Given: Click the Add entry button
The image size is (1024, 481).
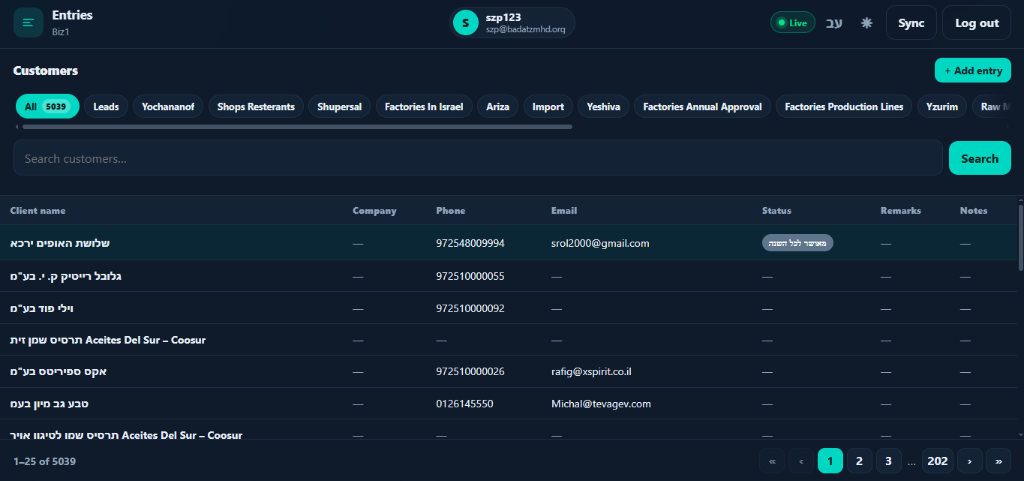Looking at the screenshot, I should pos(972,70).
